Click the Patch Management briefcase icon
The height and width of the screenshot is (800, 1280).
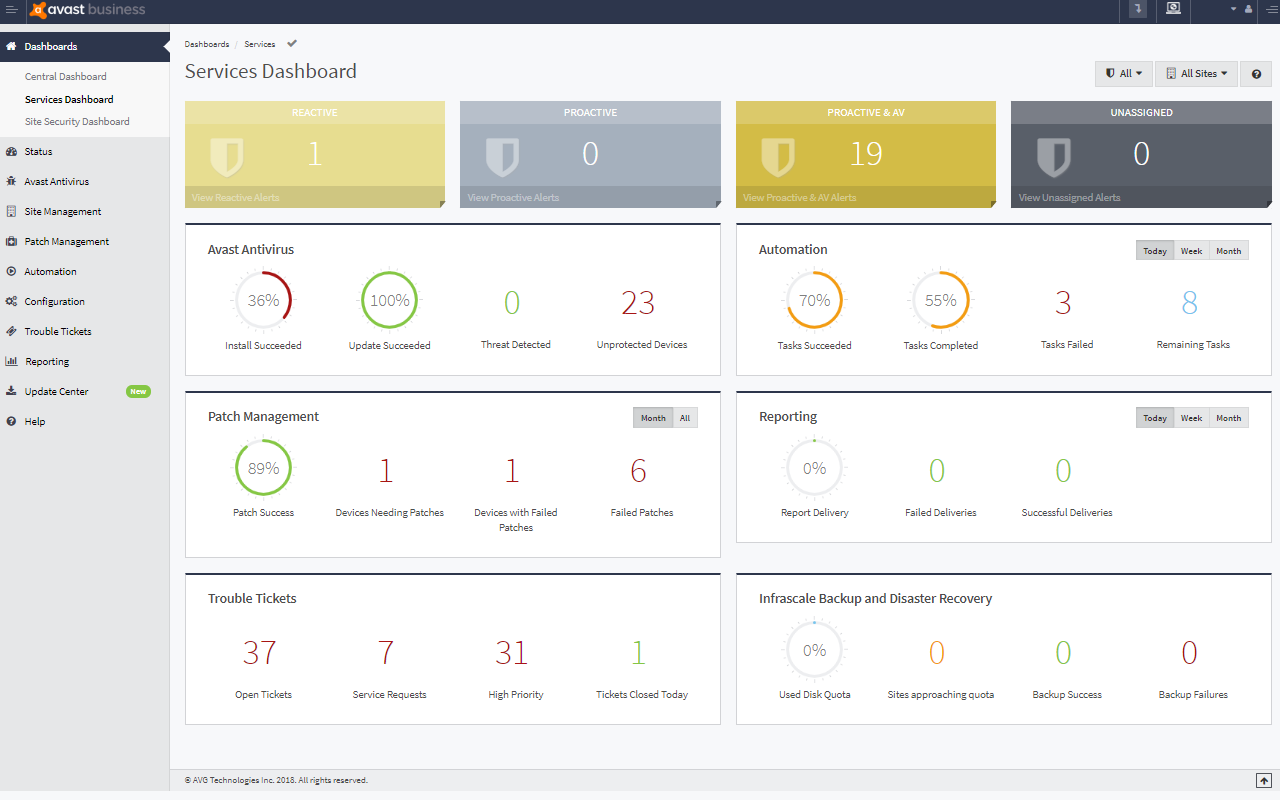point(10,241)
